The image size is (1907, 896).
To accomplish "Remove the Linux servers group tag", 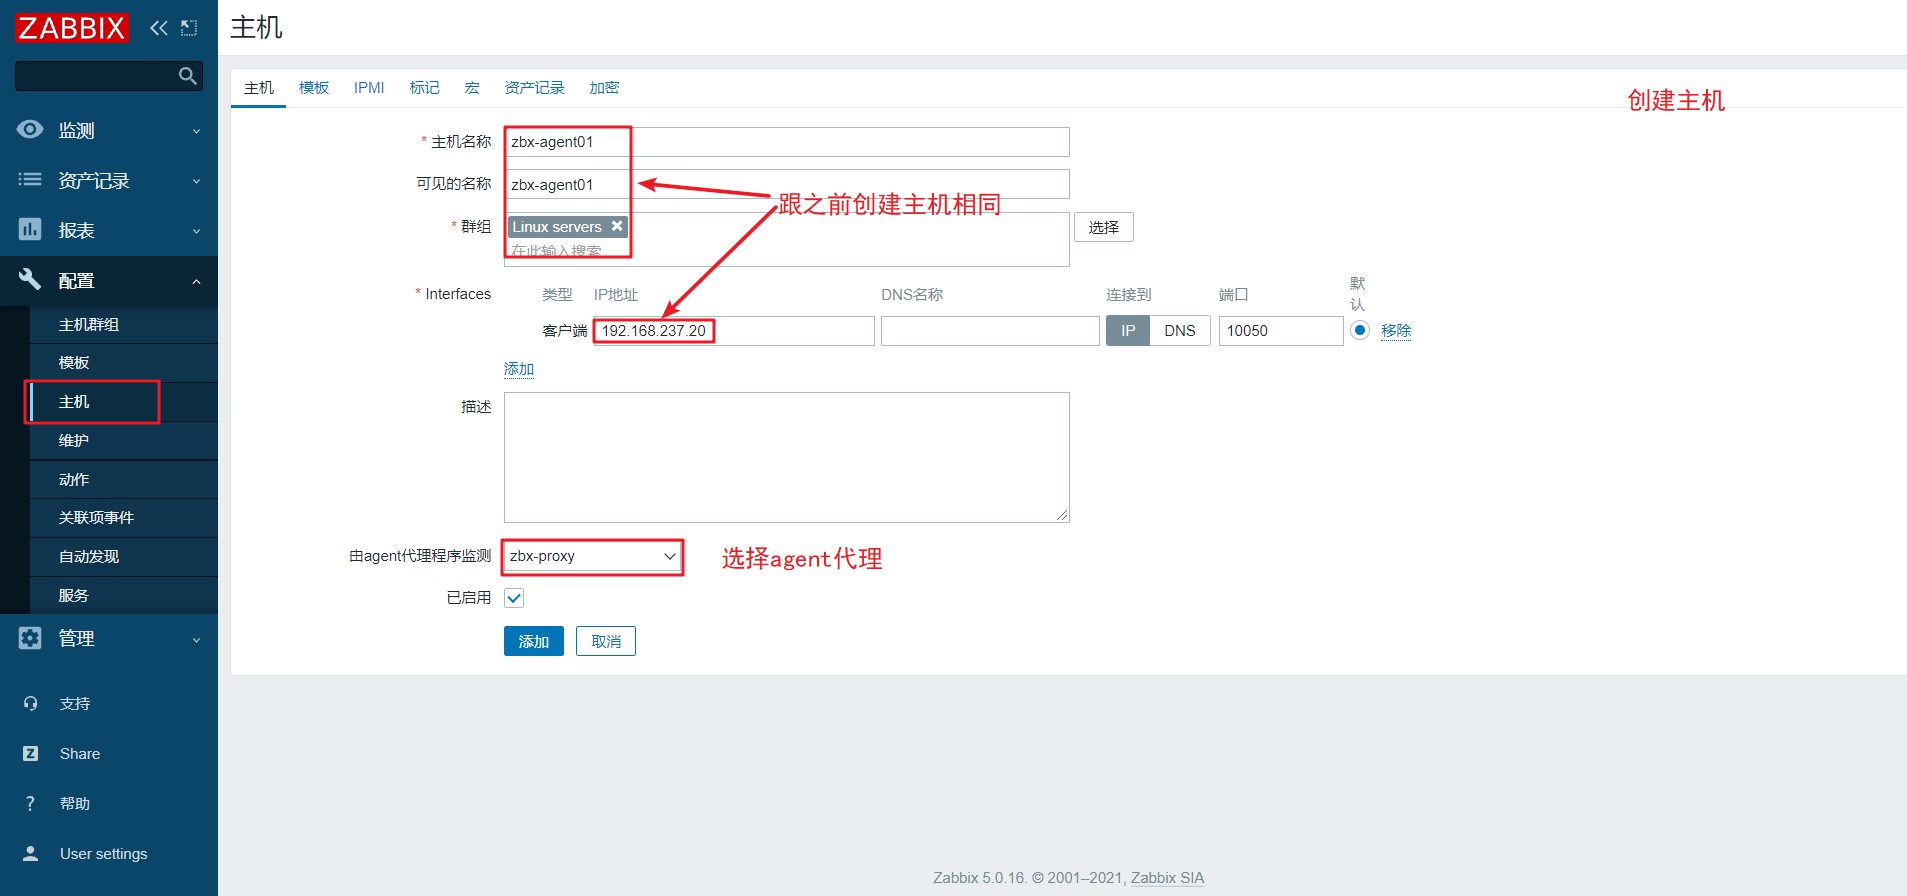I will pos(617,226).
